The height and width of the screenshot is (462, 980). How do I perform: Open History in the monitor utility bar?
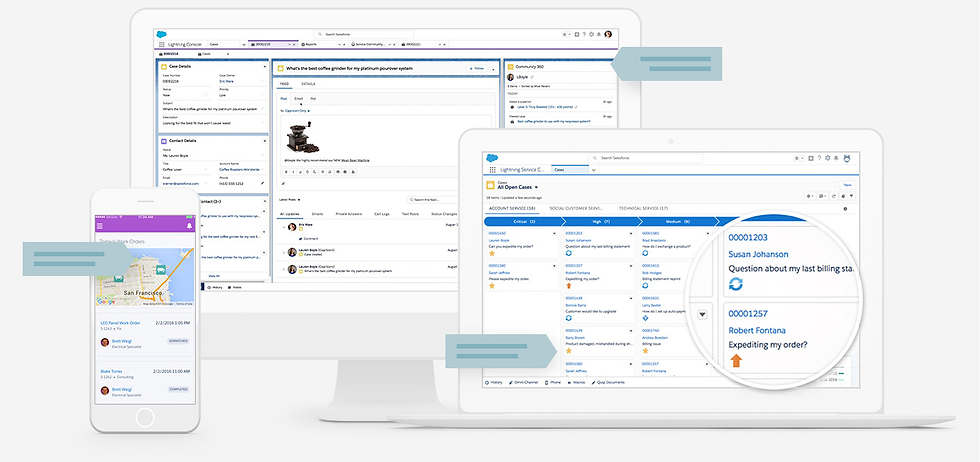(x=214, y=288)
